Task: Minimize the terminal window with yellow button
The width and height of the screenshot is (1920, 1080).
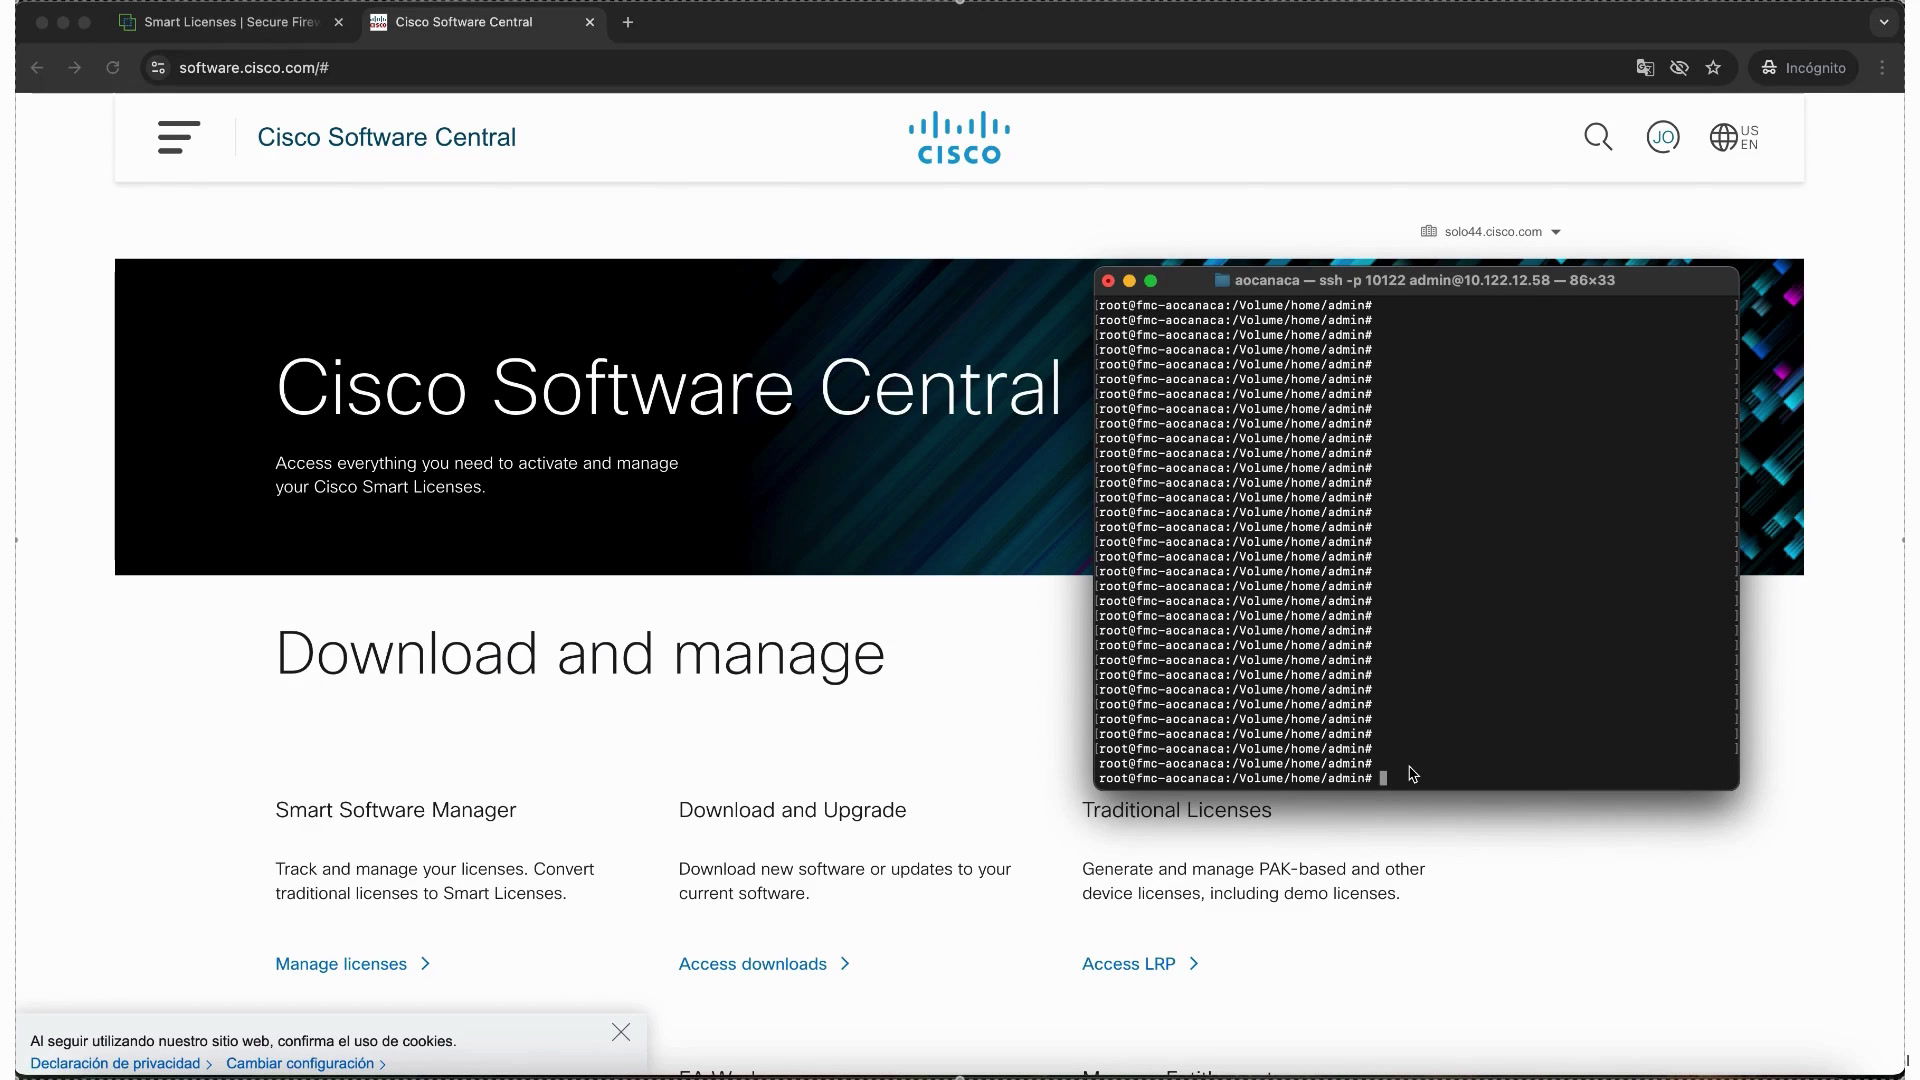Action: (x=1129, y=281)
